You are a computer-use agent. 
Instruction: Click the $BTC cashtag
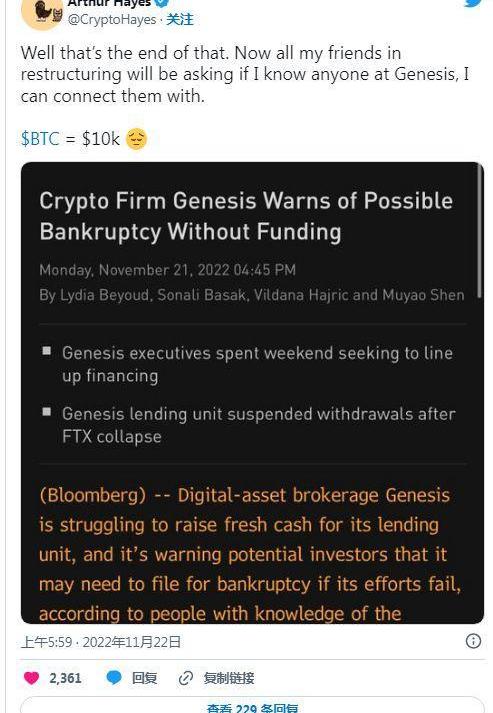[x=40, y=139]
